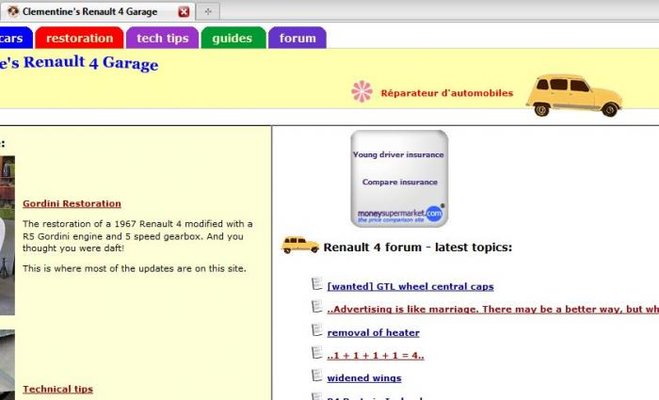Open the [wanted] GTL wheel central caps topic
The height and width of the screenshot is (400, 659).
point(410,287)
